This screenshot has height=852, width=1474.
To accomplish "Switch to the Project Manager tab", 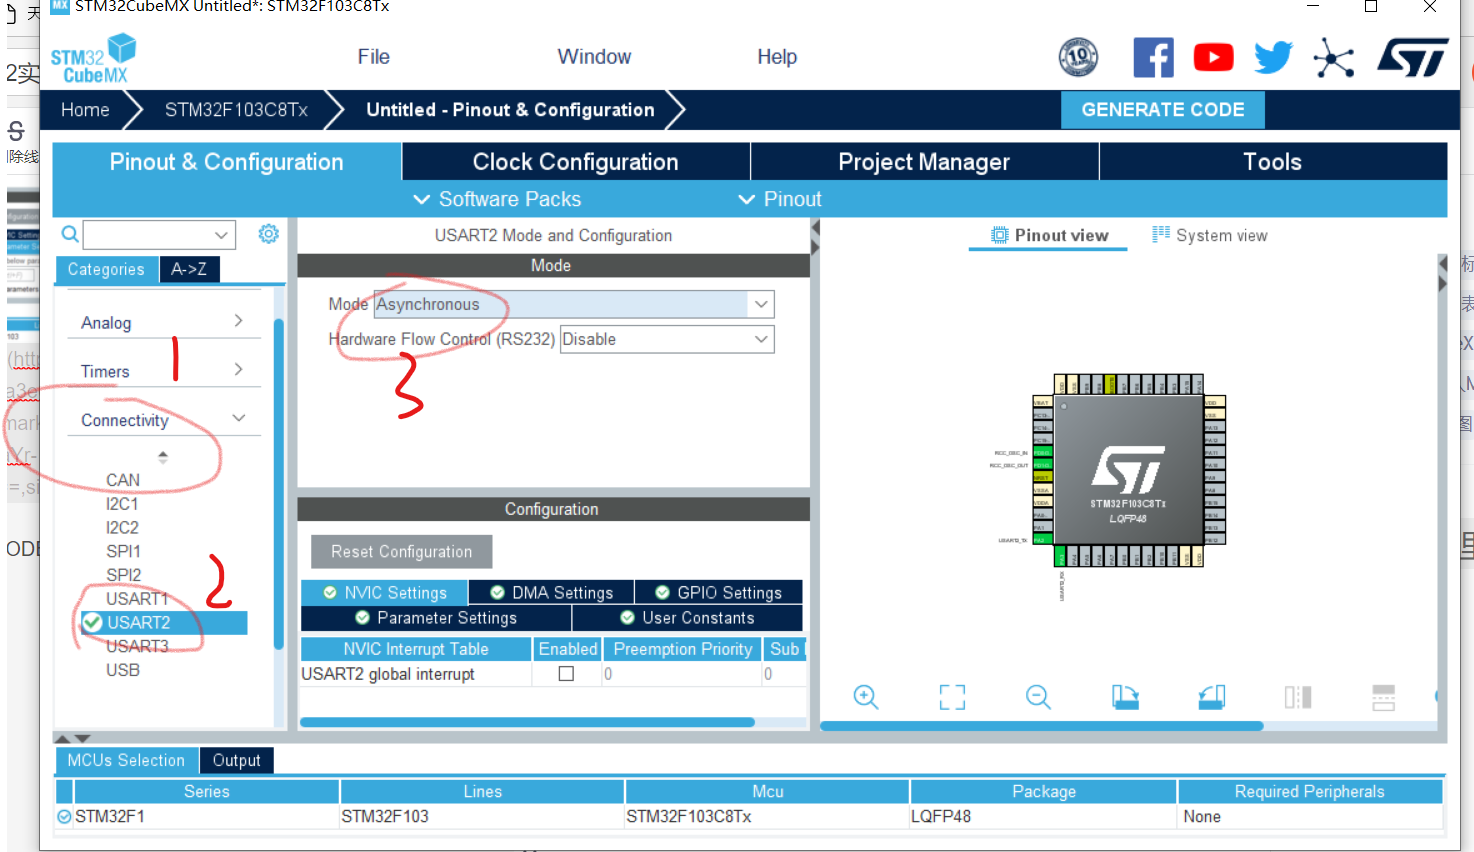I will (924, 162).
